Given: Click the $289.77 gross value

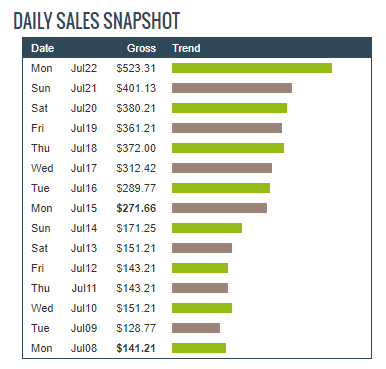Looking at the screenshot, I should click(136, 188).
